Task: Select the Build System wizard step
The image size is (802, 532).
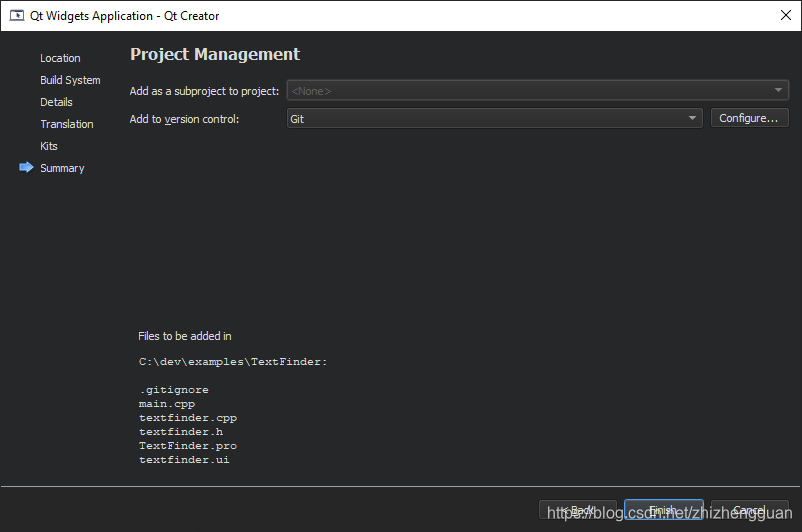Action: point(71,80)
